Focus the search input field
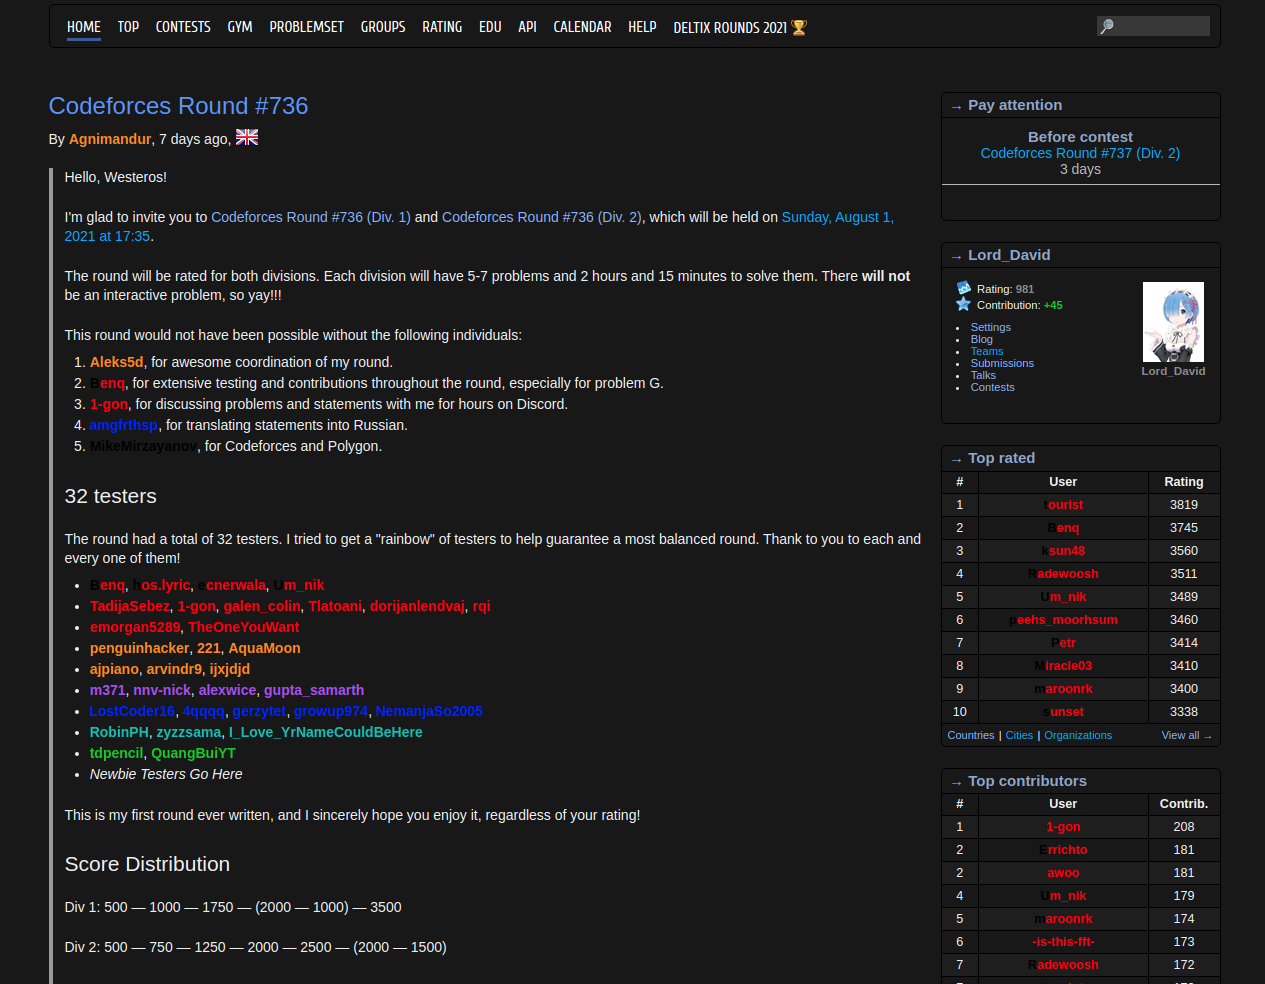This screenshot has height=984, width=1265. (x=1153, y=26)
